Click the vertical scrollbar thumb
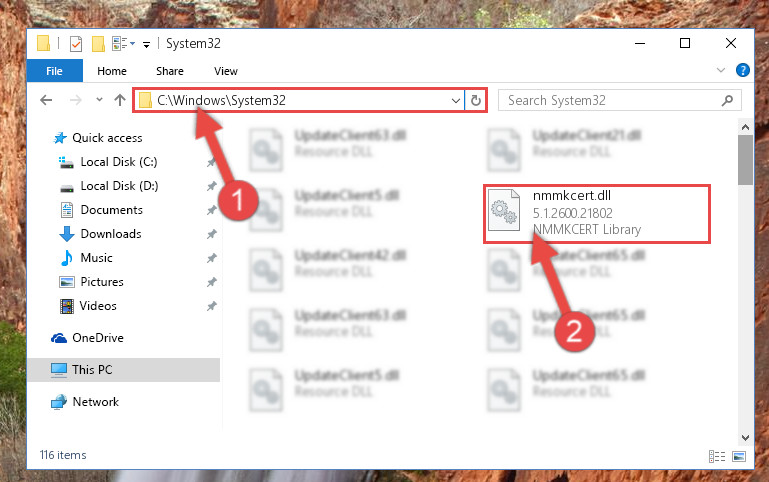 click(x=745, y=160)
